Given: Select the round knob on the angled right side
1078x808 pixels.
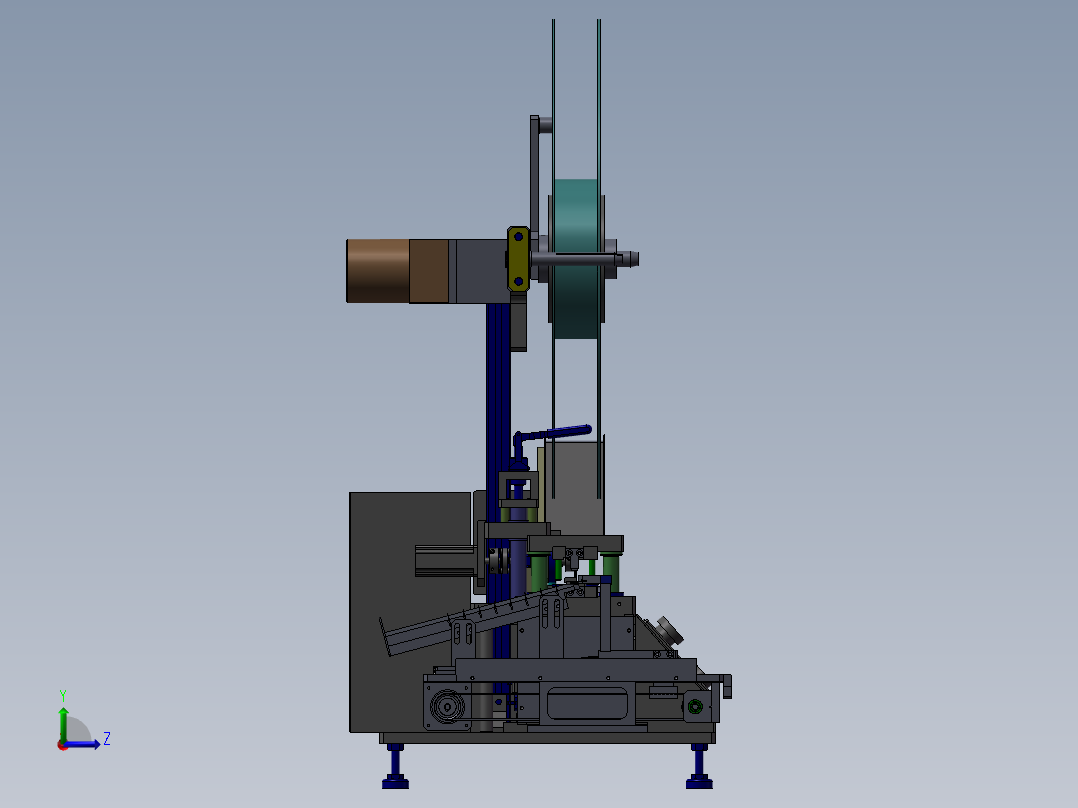Looking at the screenshot, I should 669,630.
